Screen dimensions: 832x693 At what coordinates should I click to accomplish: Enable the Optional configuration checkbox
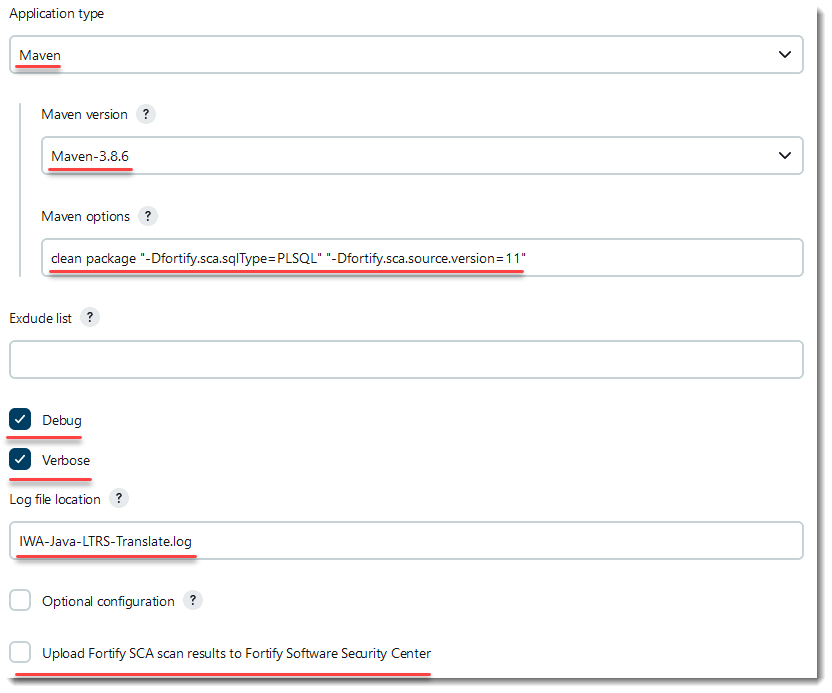click(18, 600)
